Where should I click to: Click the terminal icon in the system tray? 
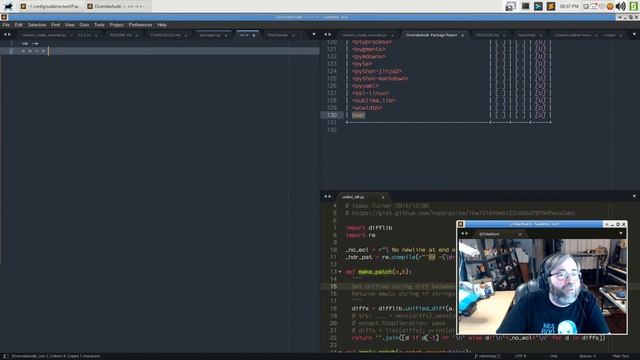pyautogui.click(x=525, y=6)
